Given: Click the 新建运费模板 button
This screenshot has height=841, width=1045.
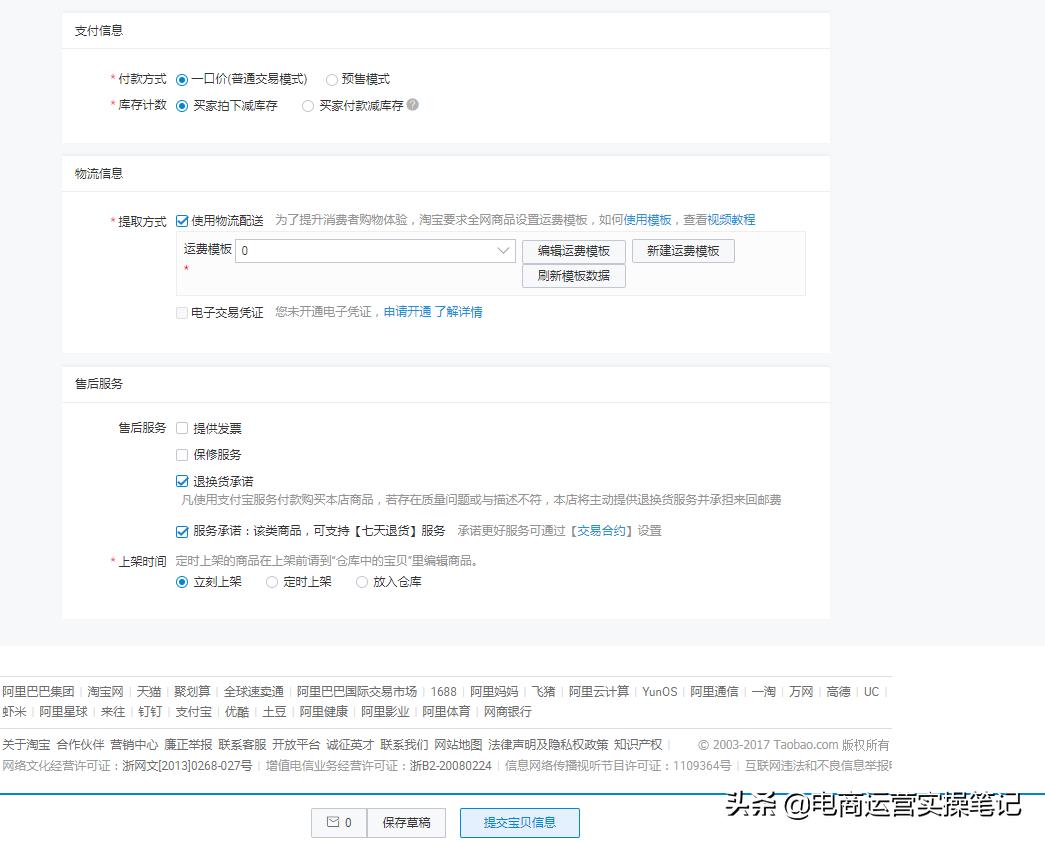Looking at the screenshot, I should 683,250.
